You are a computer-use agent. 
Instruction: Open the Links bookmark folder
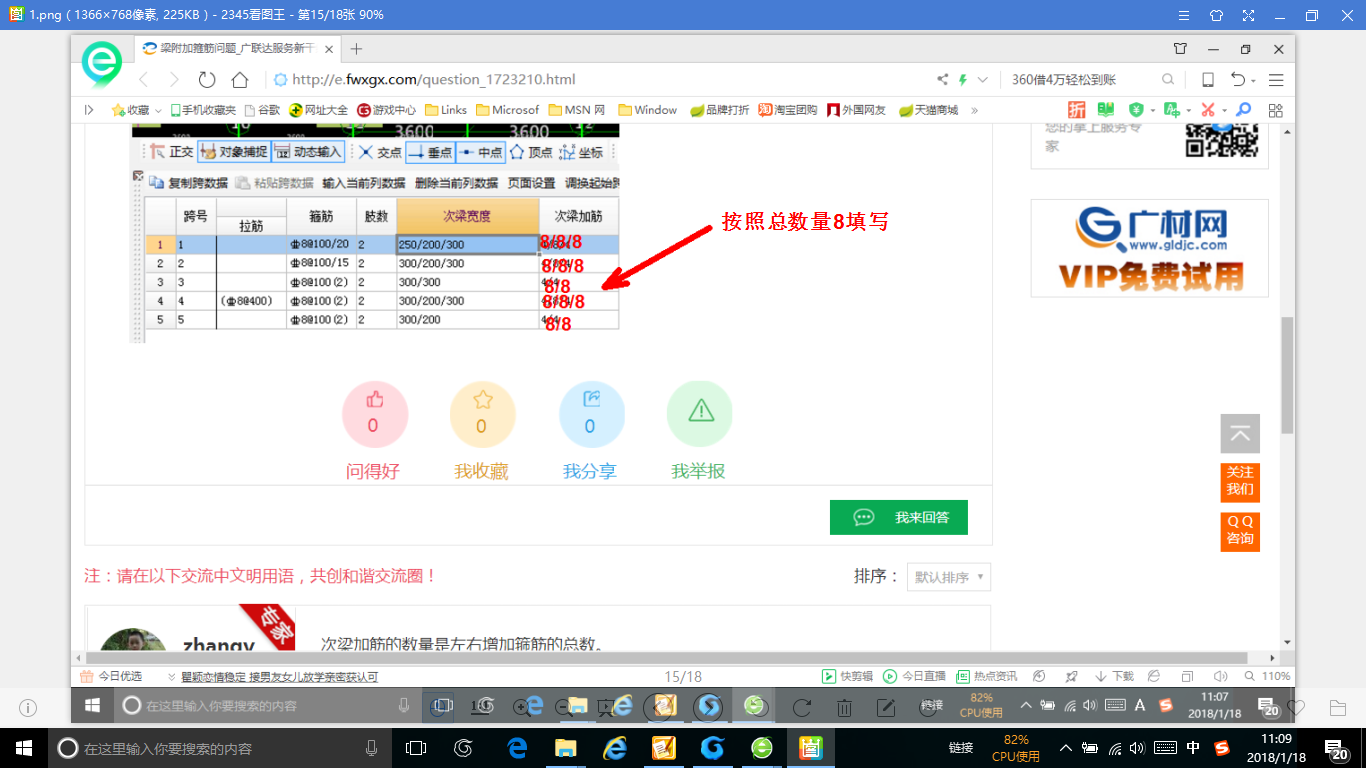pyautogui.click(x=446, y=110)
